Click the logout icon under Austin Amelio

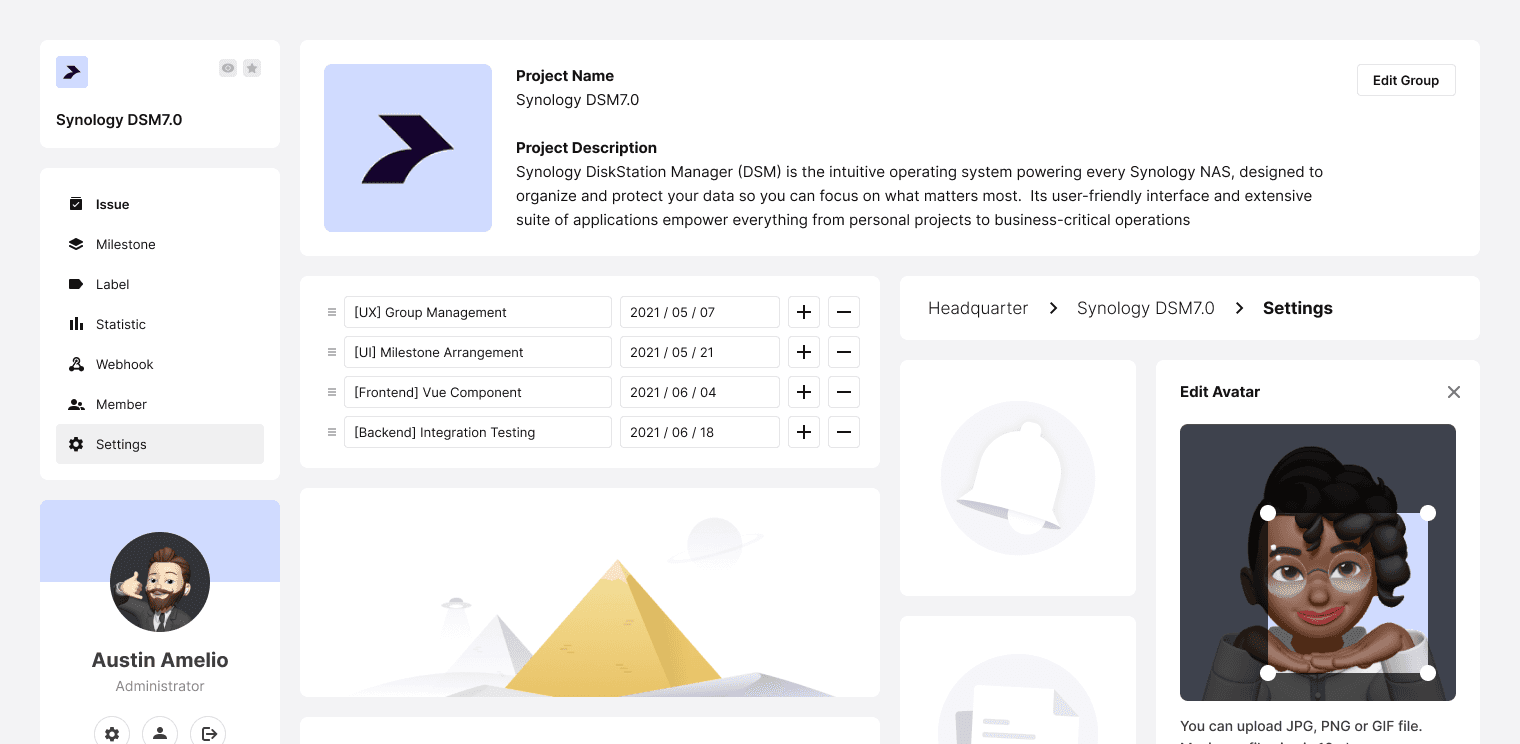(x=208, y=734)
